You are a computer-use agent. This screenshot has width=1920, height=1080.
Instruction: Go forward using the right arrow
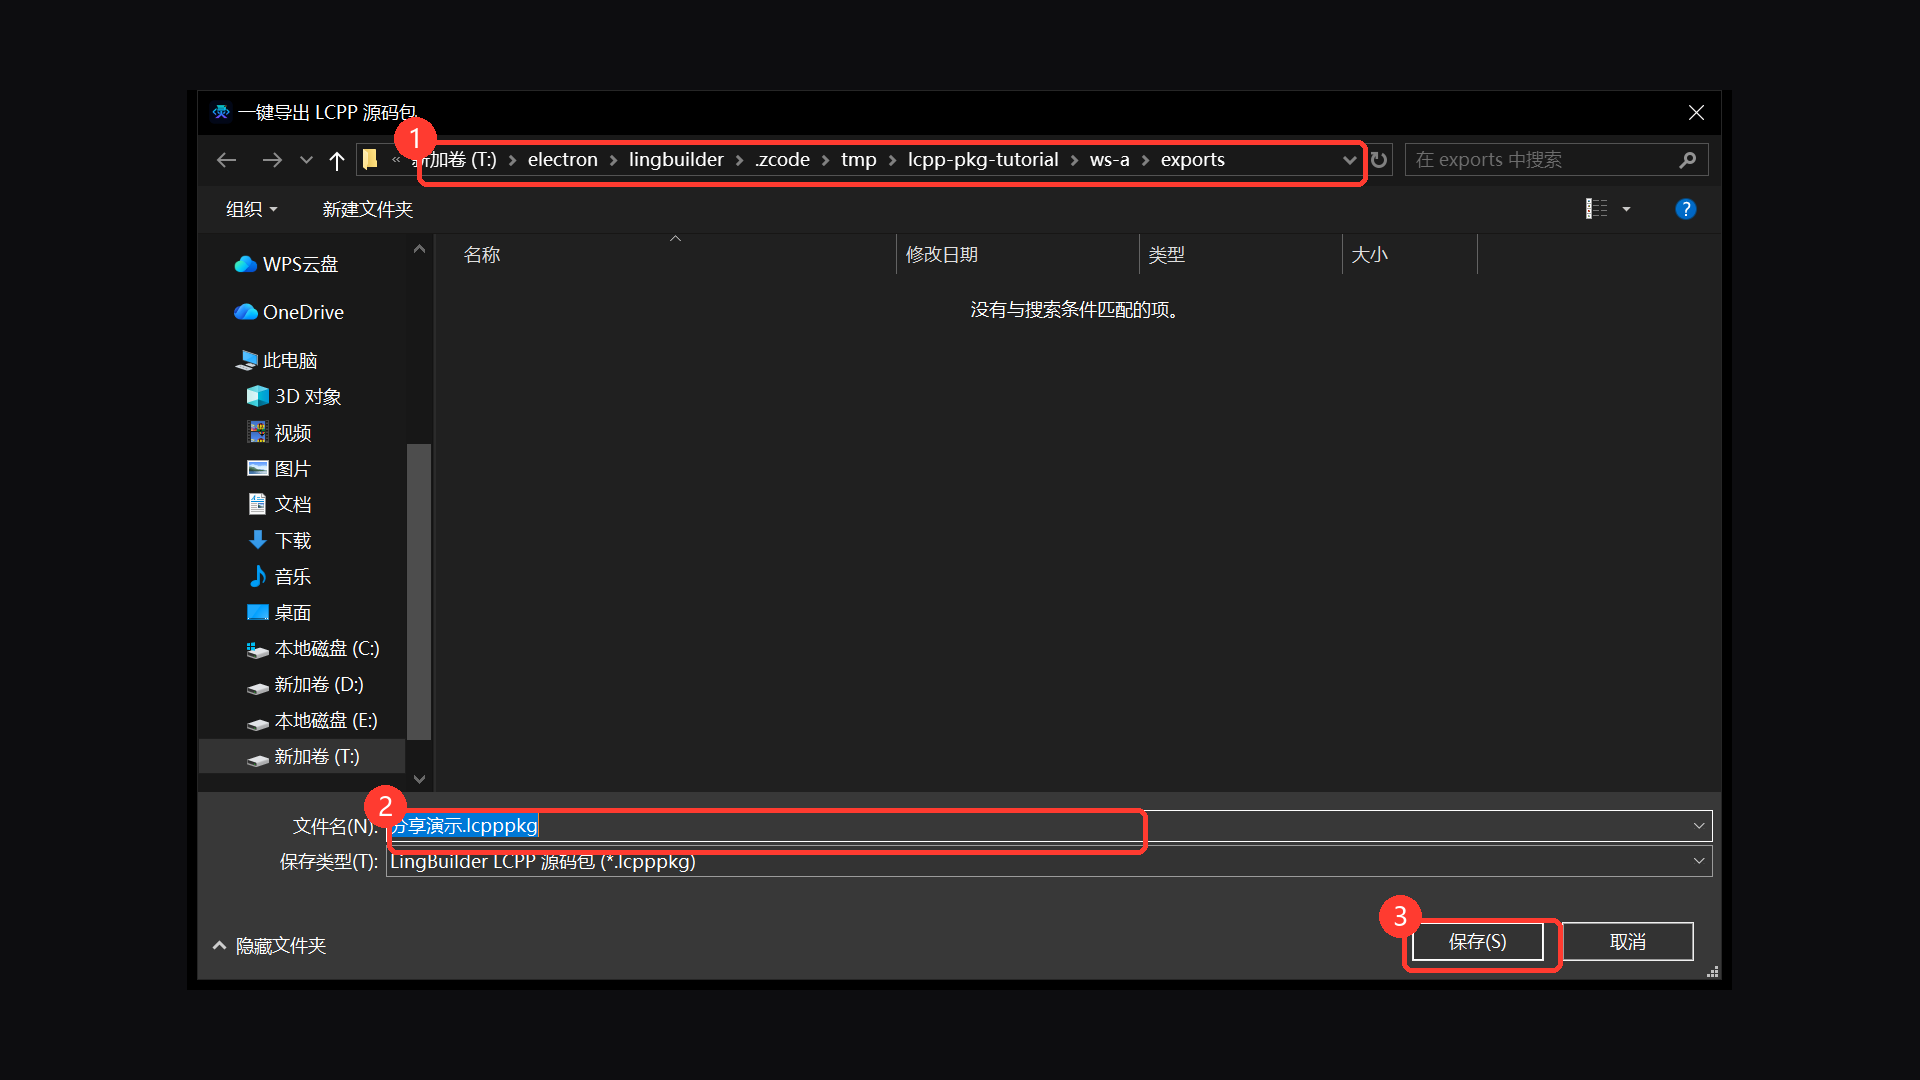271,160
